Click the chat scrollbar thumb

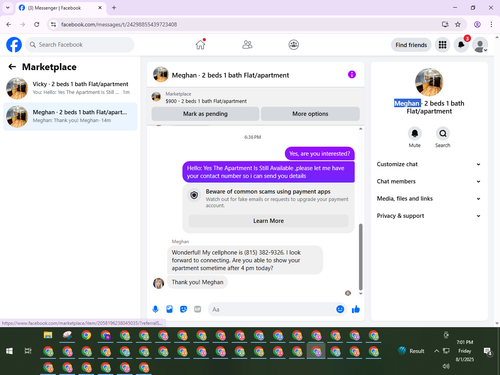tap(360, 257)
